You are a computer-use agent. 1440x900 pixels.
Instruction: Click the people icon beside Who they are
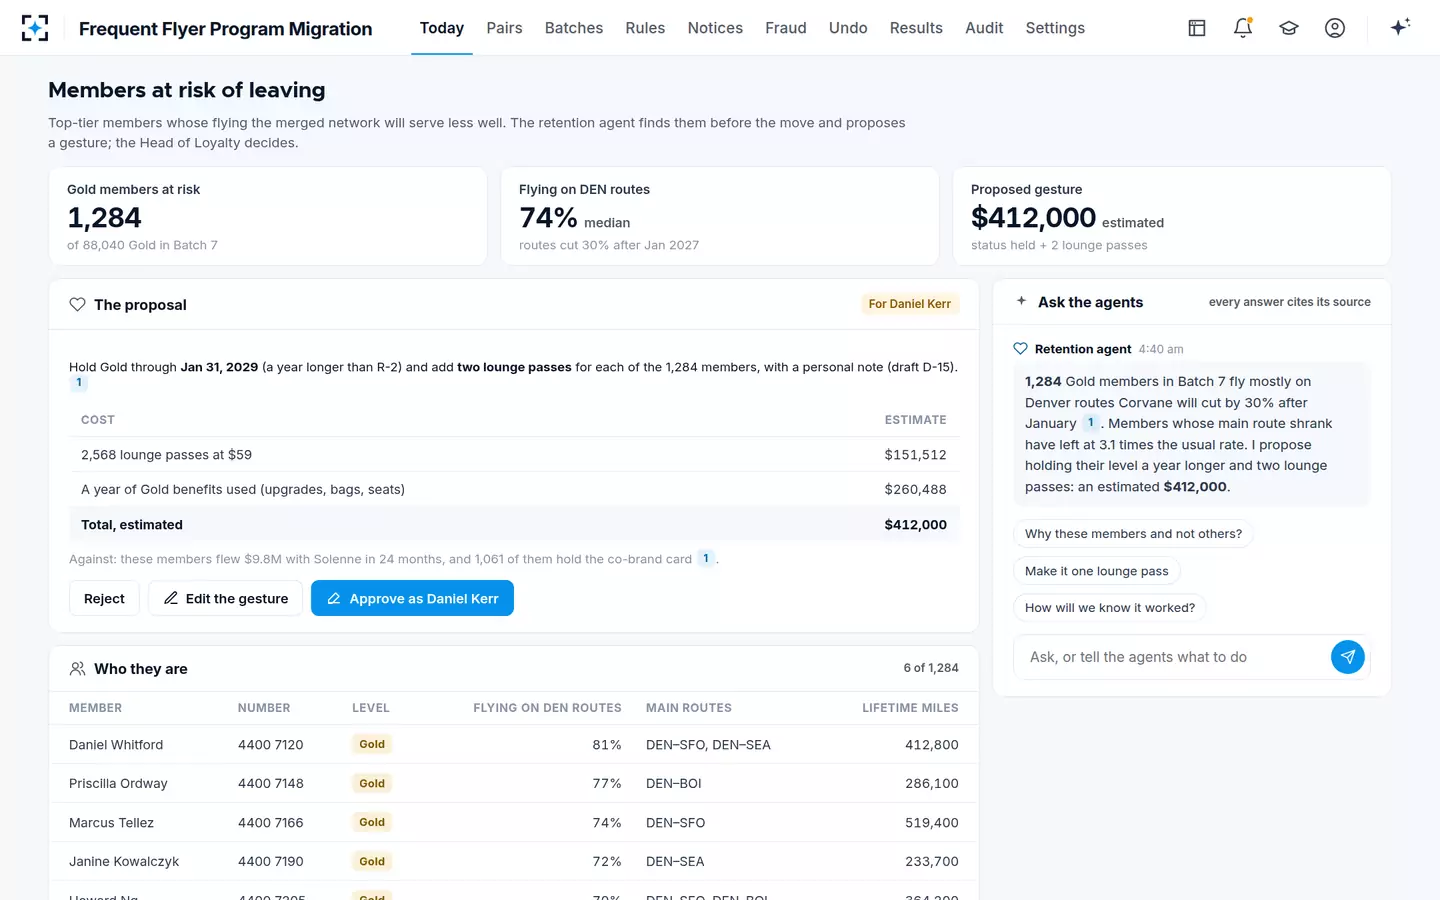click(77, 669)
